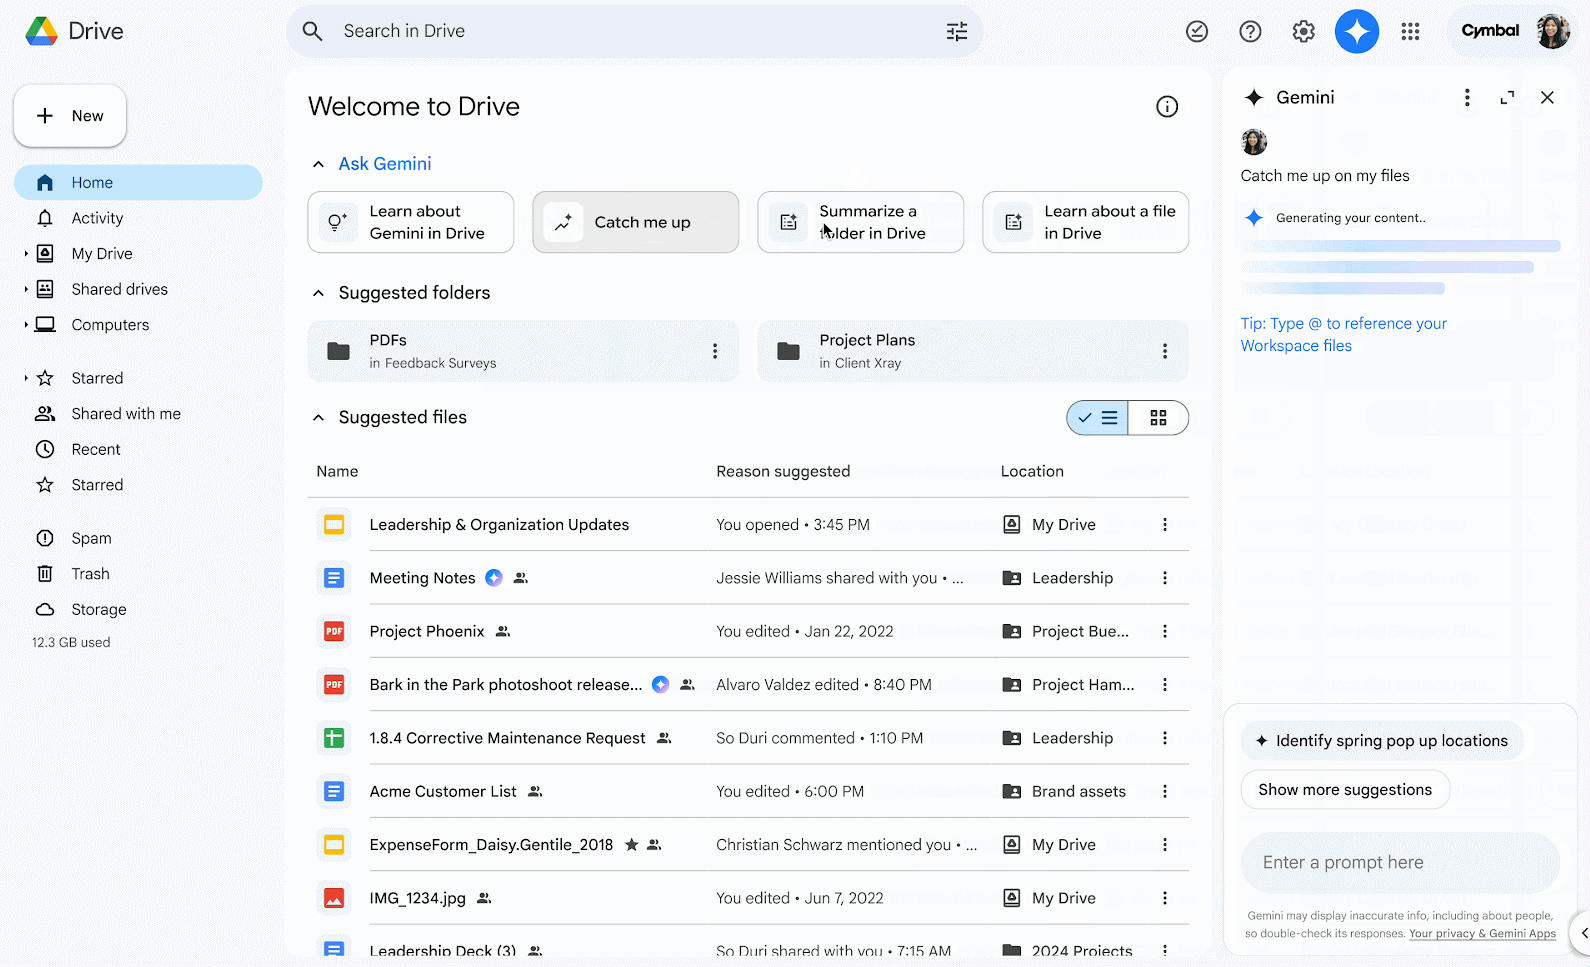Open Gemini panel more options menu
Viewport: 1590px width, 967px height.
click(x=1467, y=97)
